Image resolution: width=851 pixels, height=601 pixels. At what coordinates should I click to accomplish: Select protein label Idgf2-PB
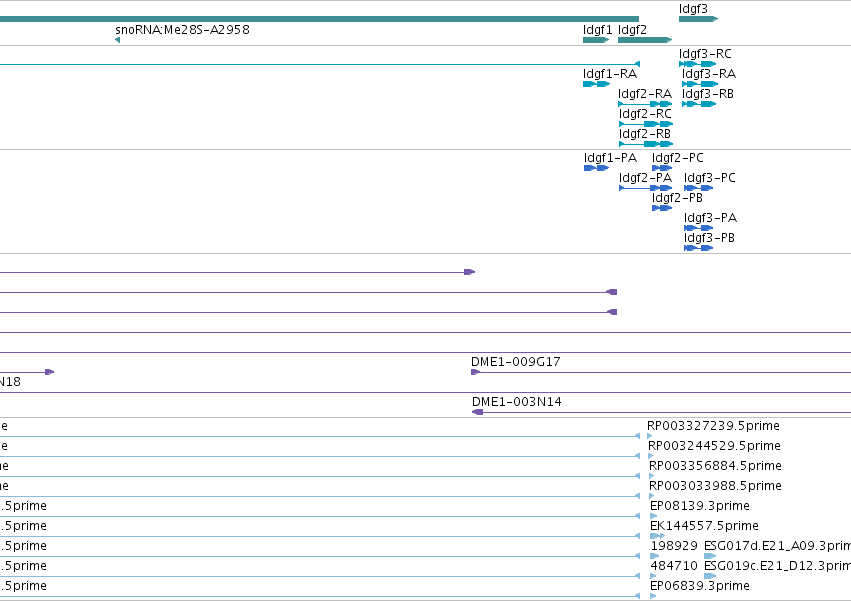click(x=677, y=198)
